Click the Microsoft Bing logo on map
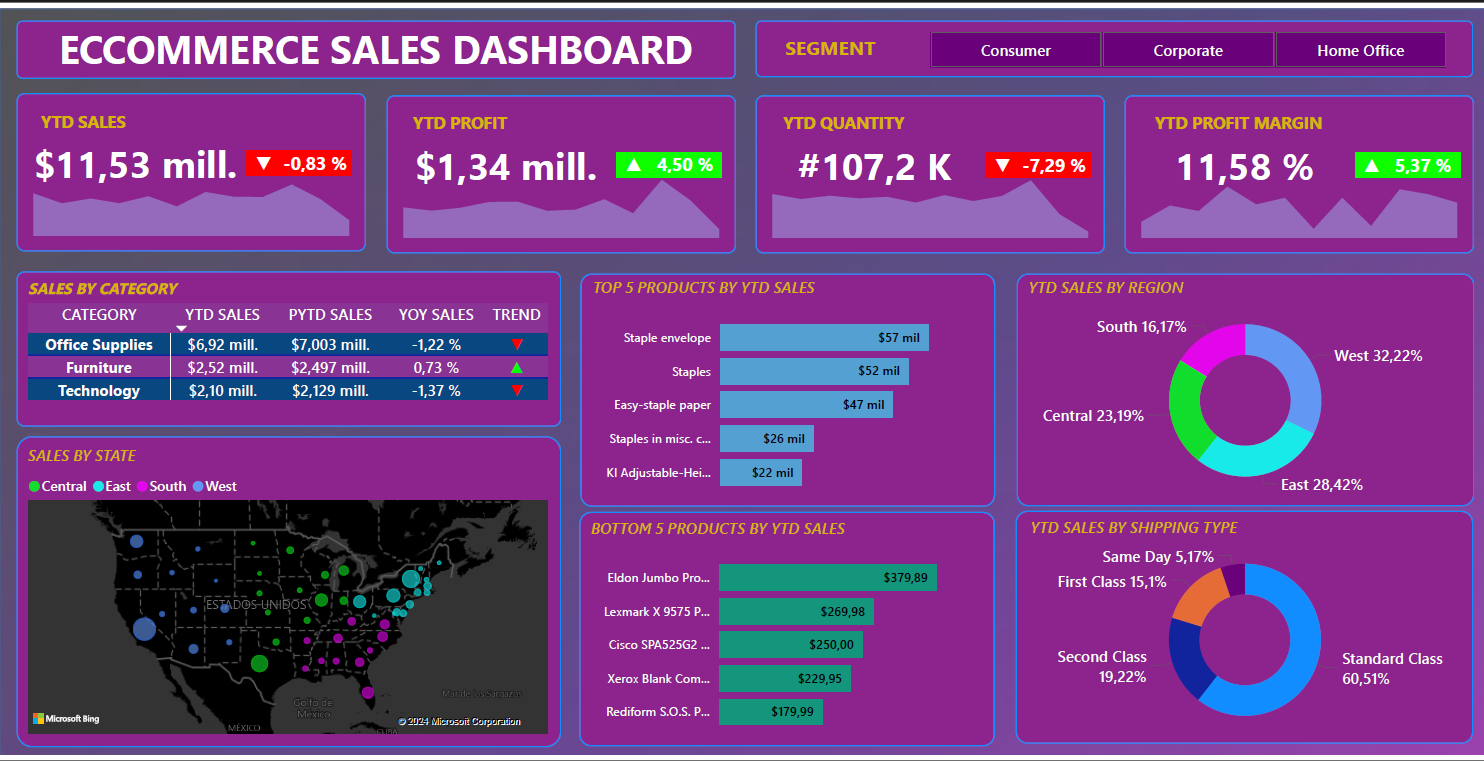The width and height of the screenshot is (1484, 761). [66, 718]
